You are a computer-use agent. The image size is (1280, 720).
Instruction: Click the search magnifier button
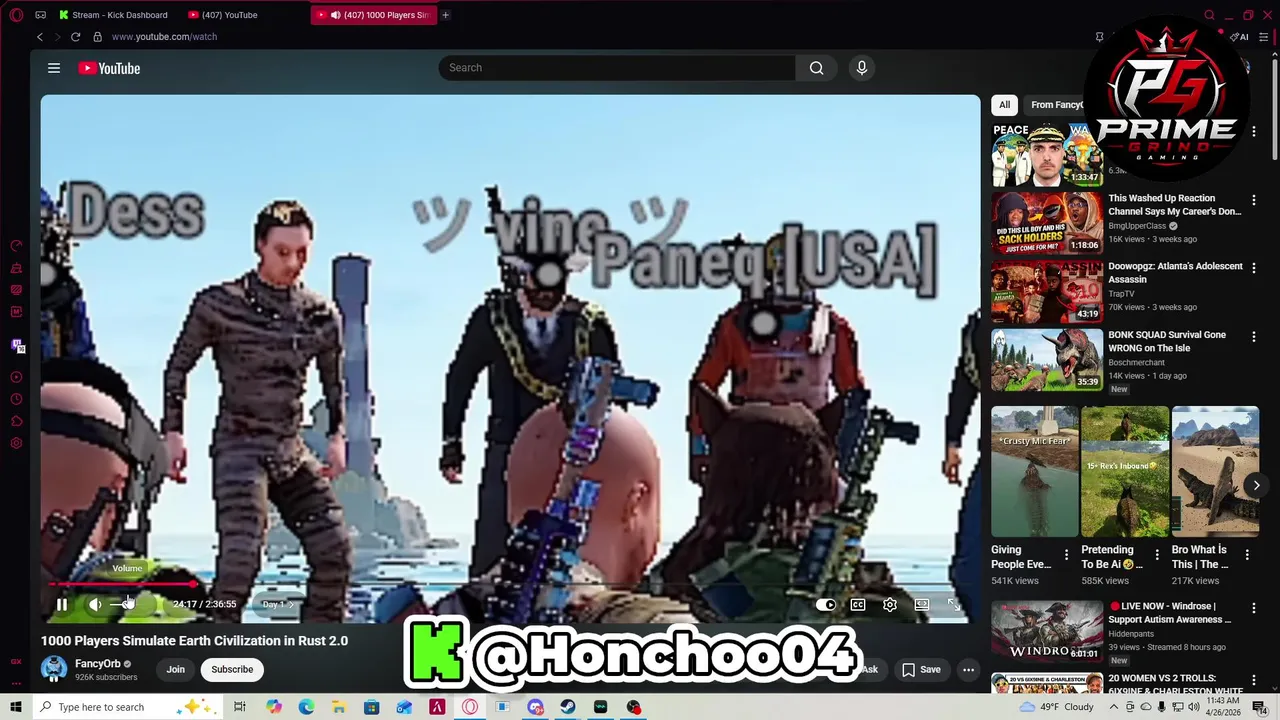817,68
